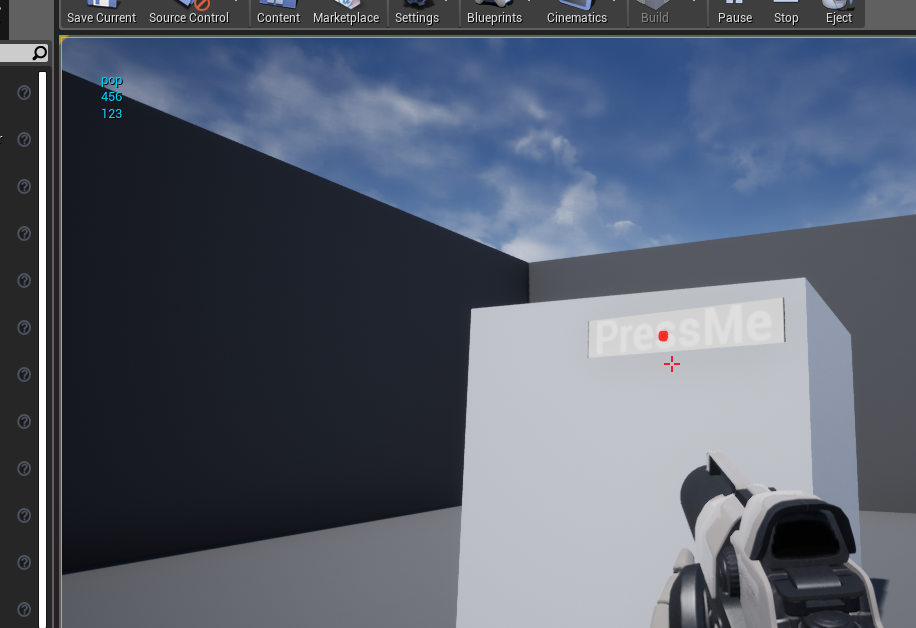Click the Build toolbar item
The image size is (916, 628).
point(654,10)
